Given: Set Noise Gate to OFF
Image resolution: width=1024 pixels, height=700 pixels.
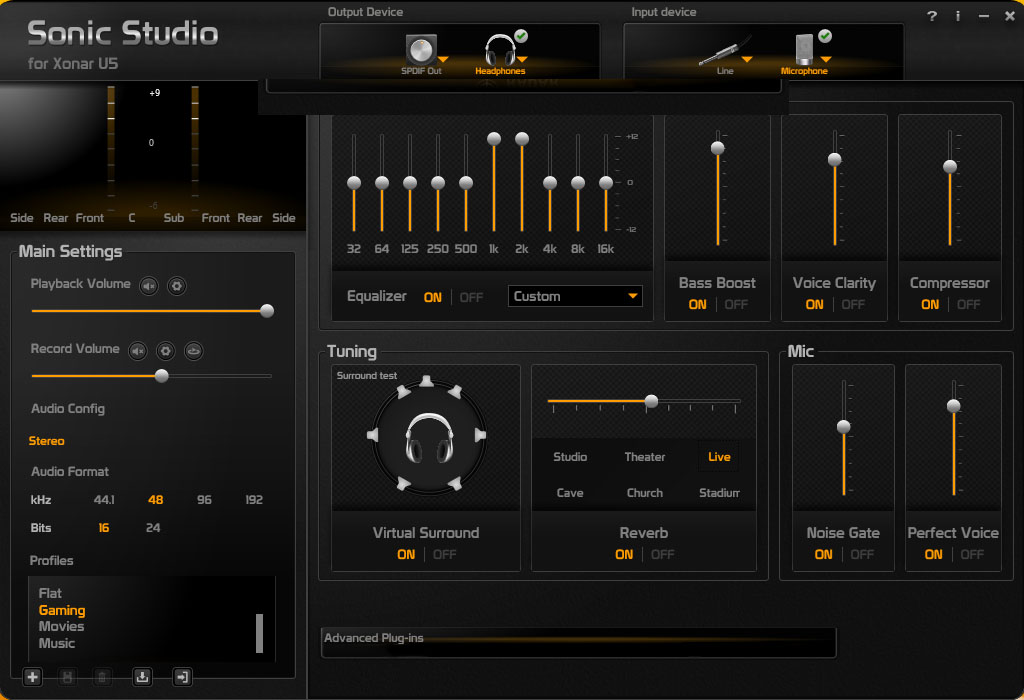Looking at the screenshot, I should 862,554.
